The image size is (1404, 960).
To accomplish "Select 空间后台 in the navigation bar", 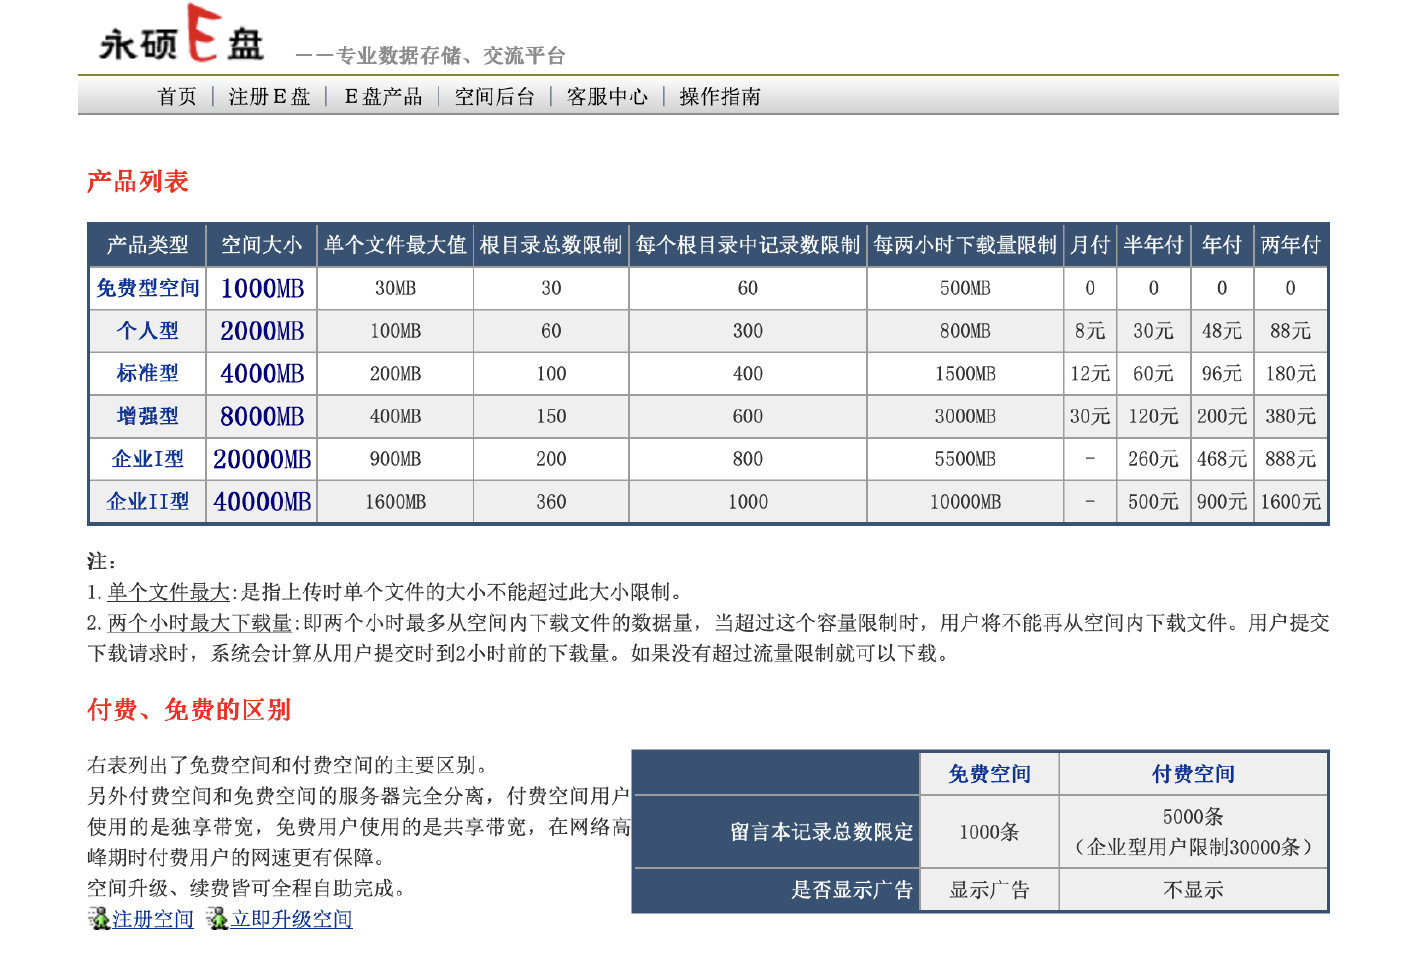I will pos(494,97).
